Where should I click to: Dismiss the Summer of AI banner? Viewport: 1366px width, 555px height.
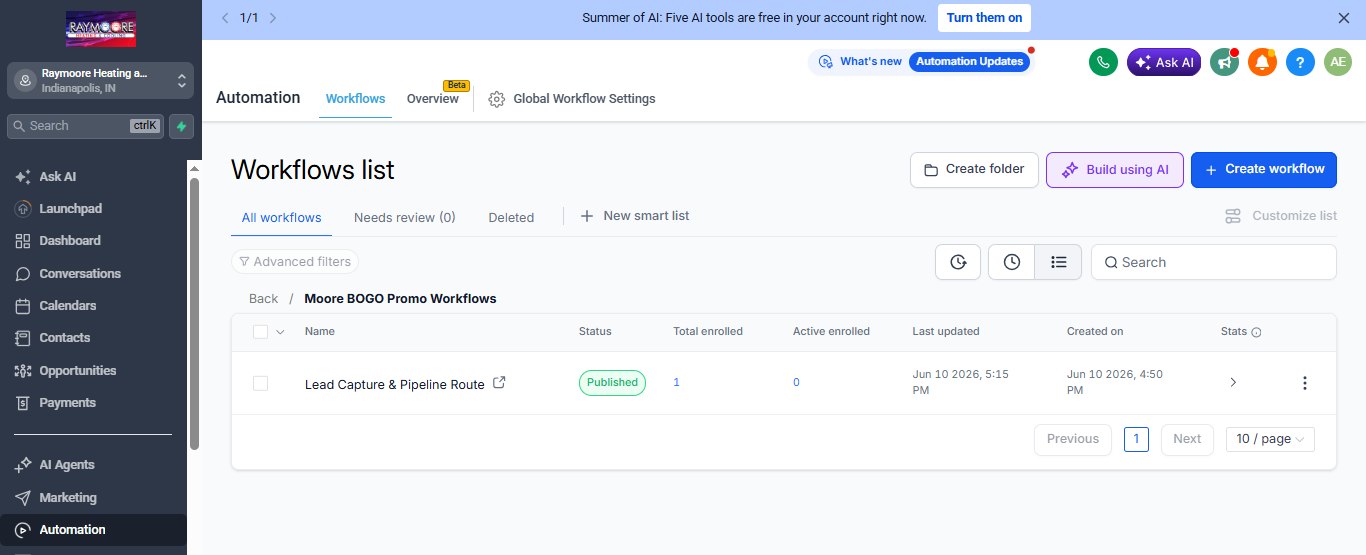pos(1344,18)
